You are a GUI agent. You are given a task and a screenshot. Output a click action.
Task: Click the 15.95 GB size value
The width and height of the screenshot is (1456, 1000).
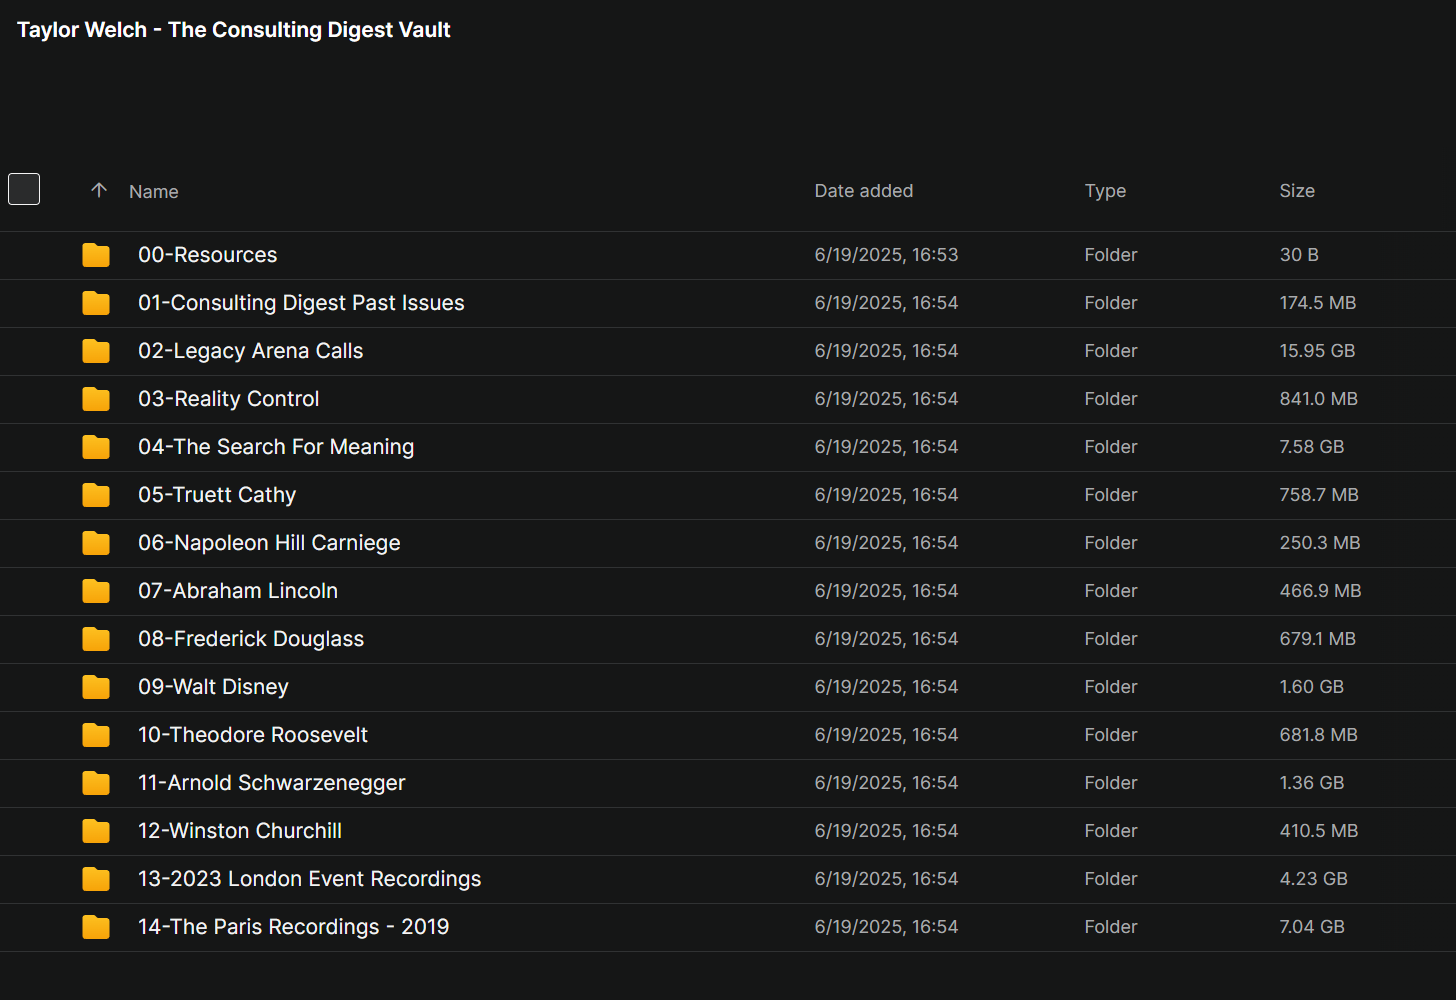(1317, 351)
